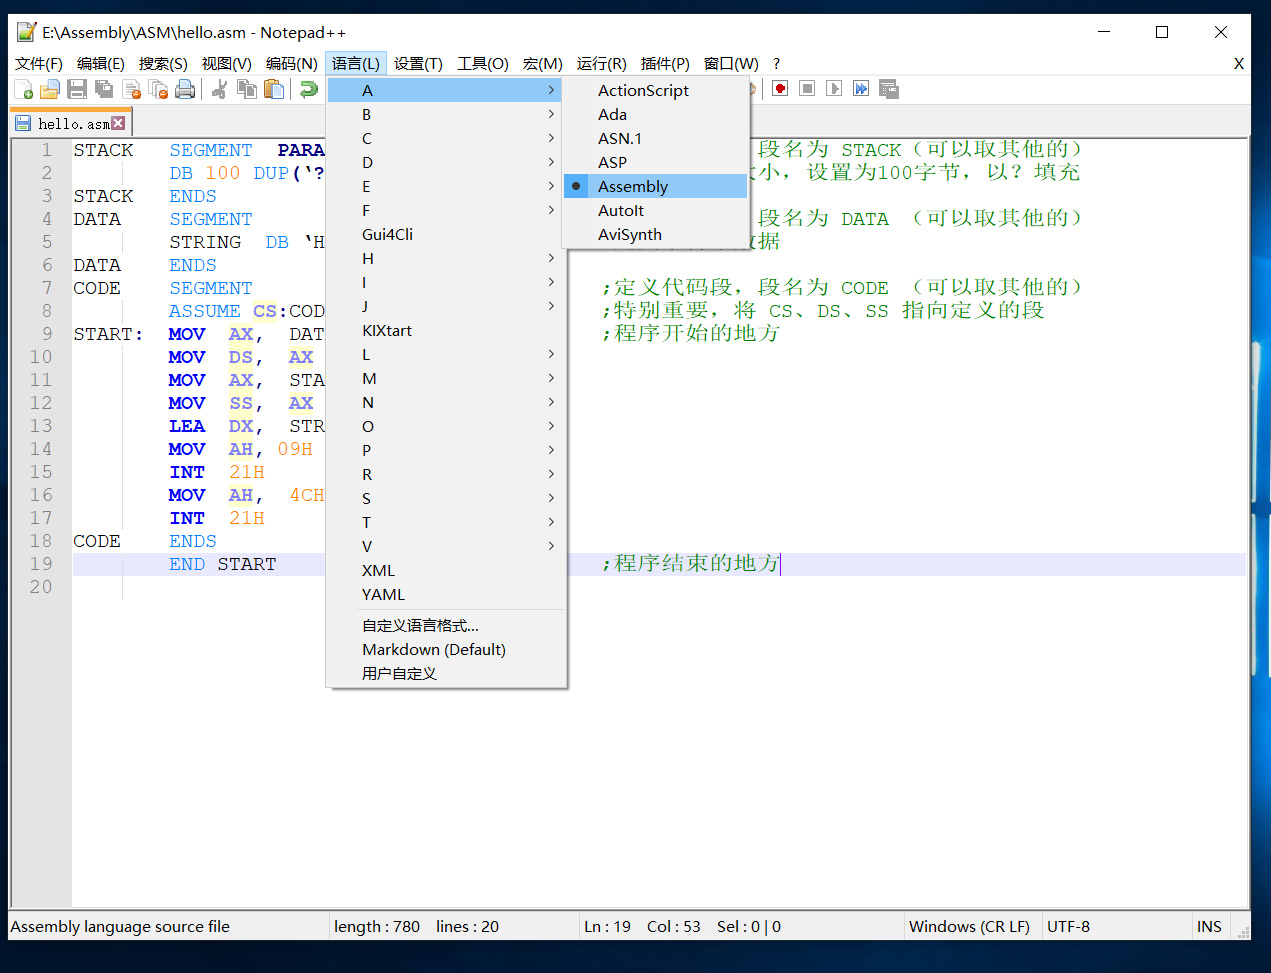The width and height of the screenshot is (1271, 973).
Task: Expand the C languages submenu
Action: [x=446, y=138]
